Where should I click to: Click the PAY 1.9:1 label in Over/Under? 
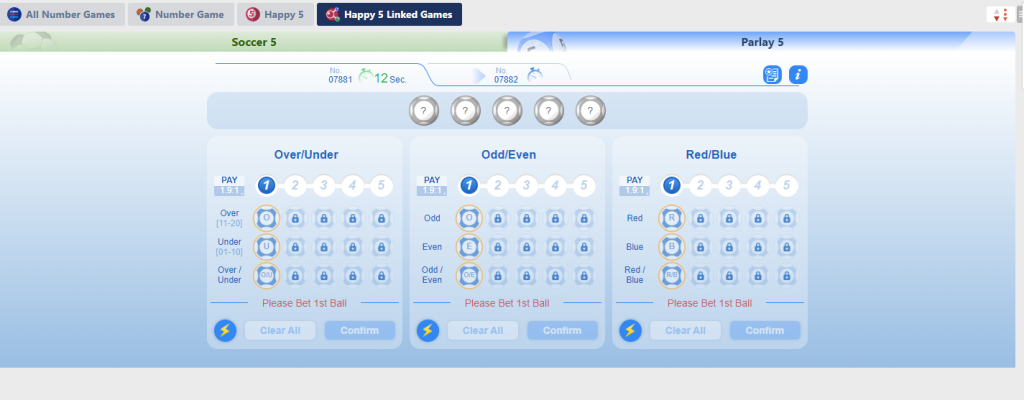[229, 186]
